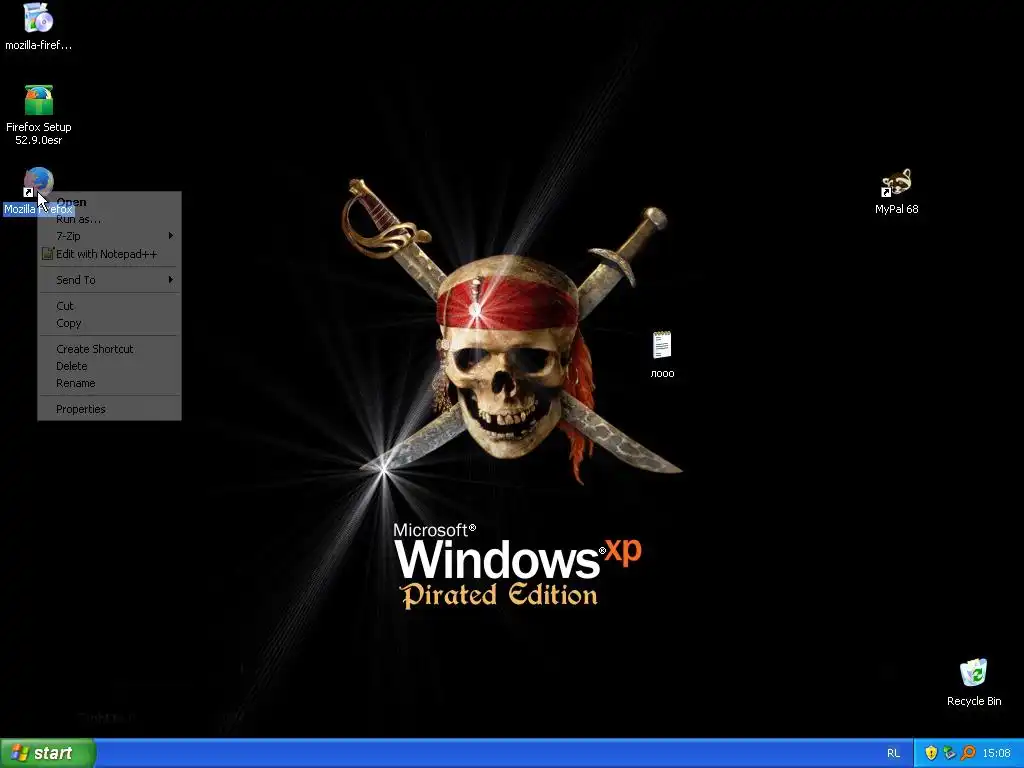This screenshot has height=768, width=1024.
Task: Open Properties from the context menu
Action: click(x=109, y=409)
